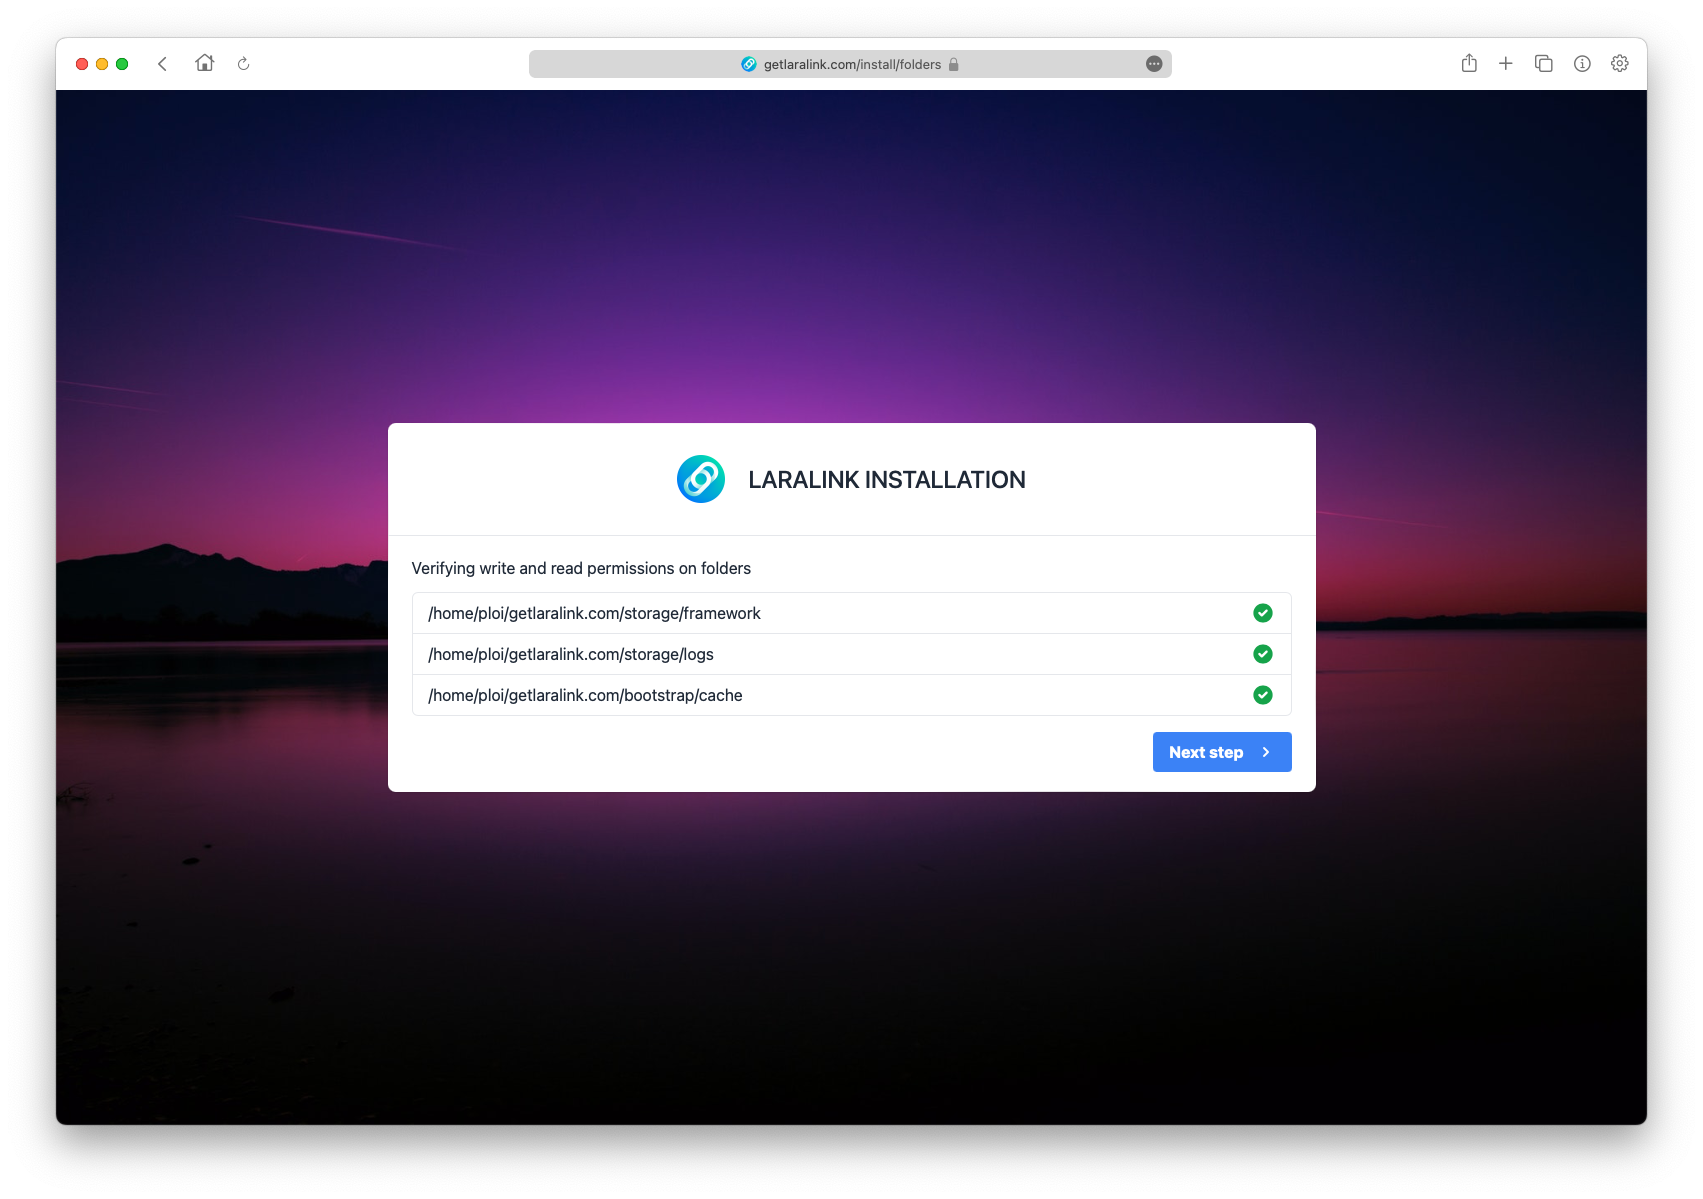The width and height of the screenshot is (1703, 1199).
Task: Open a new tab with plus icon
Action: point(1505,64)
